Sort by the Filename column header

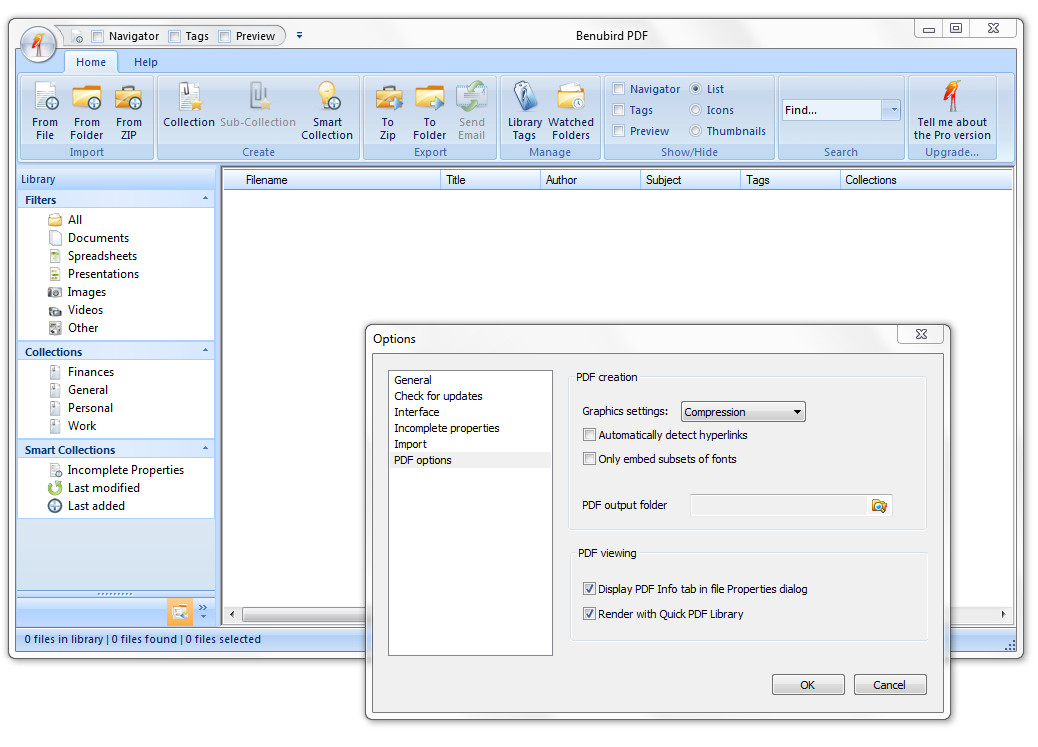tap(332, 180)
